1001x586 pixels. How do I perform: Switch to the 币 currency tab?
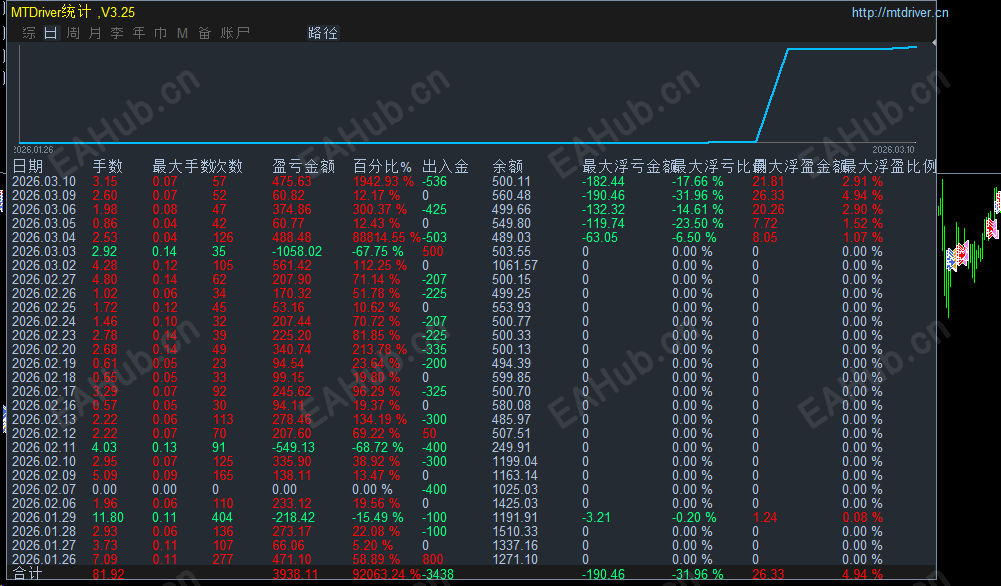160,33
